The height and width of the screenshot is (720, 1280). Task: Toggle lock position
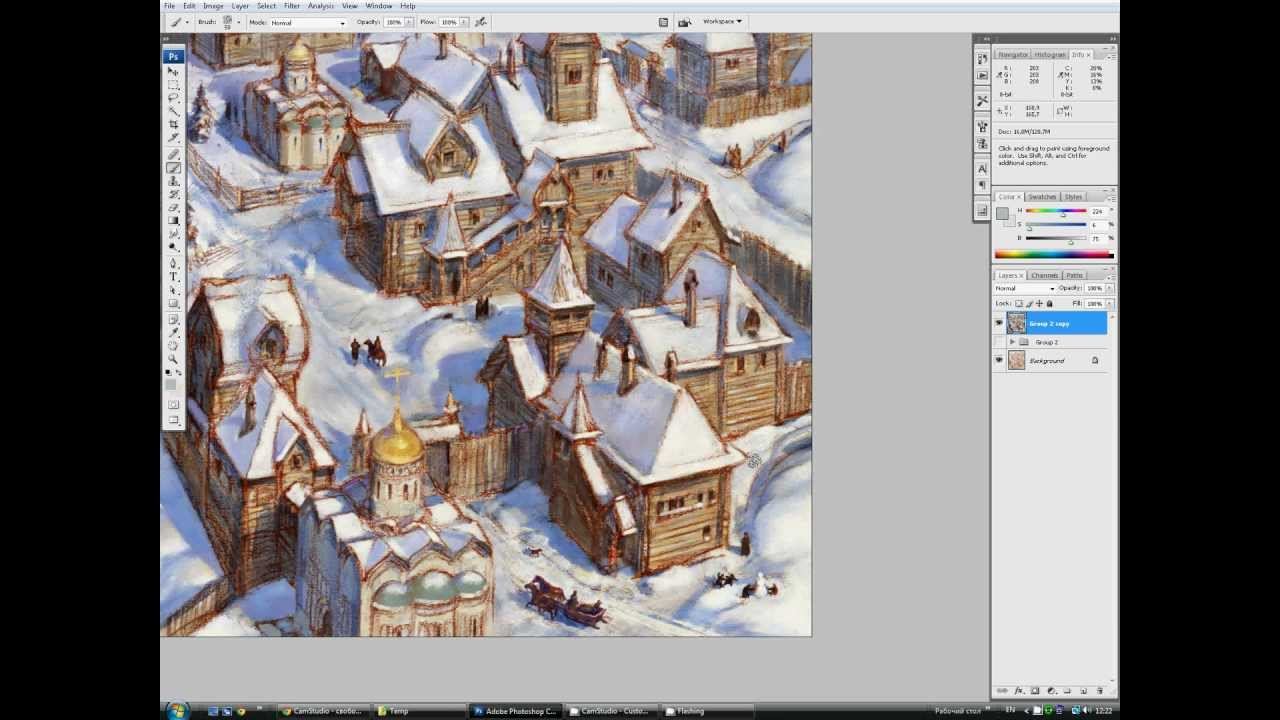pyautogui.click(x=1039, y=304)
